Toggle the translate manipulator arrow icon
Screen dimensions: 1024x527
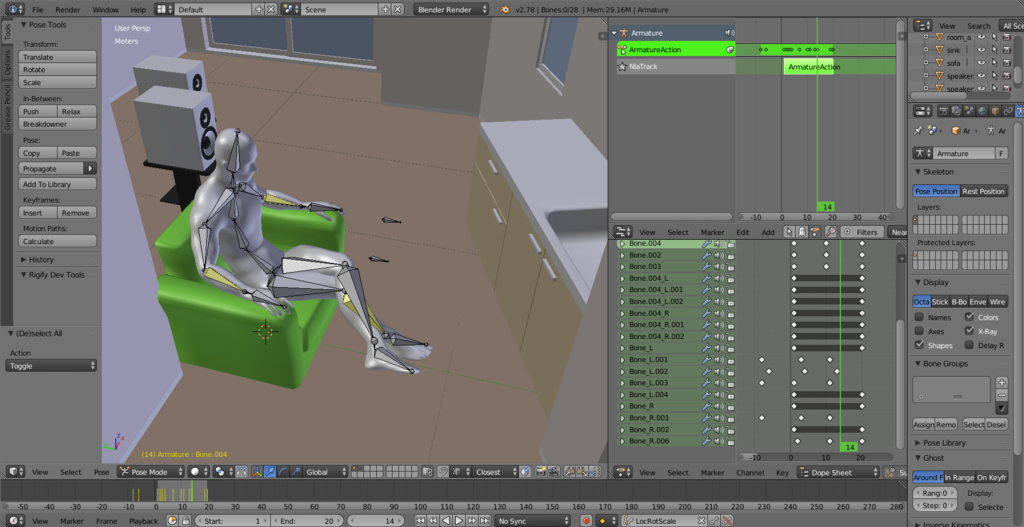pos(270,471)
